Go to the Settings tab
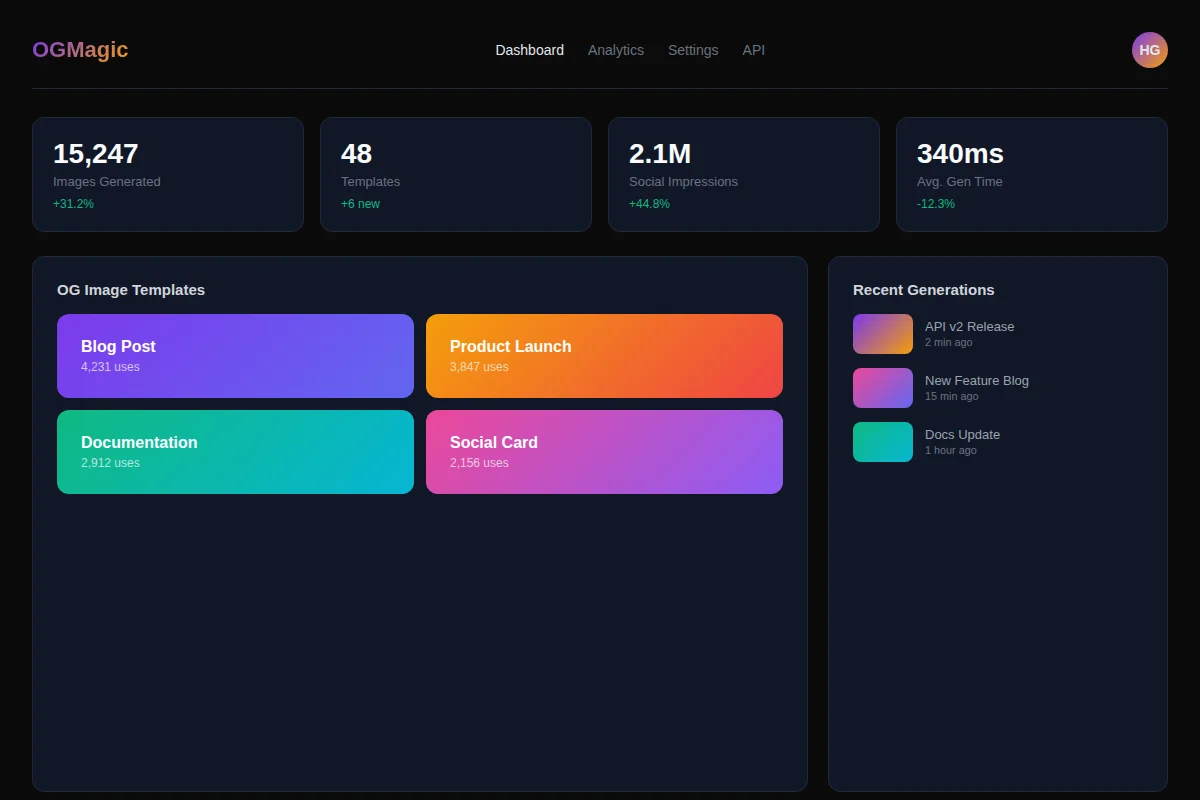1200x800 pixels. pos(693,50)
